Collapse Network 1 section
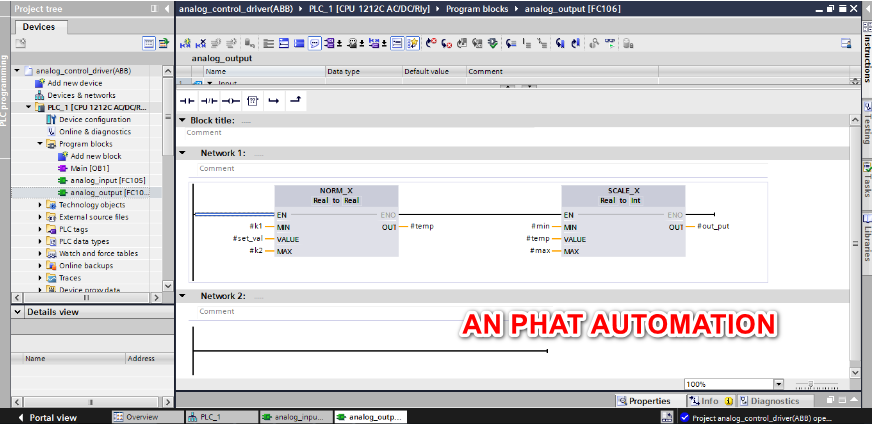Screen dimensions: 873x424 (x=182, y=153)
